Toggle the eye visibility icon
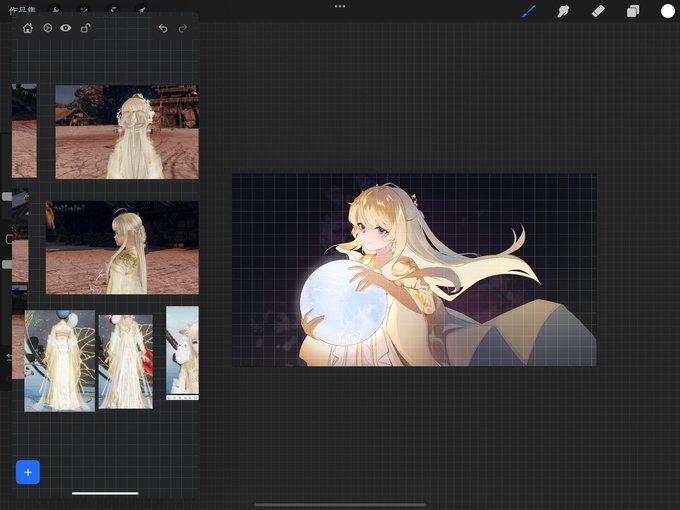This screenshot has width=680, height=510. tap(65, 28)
